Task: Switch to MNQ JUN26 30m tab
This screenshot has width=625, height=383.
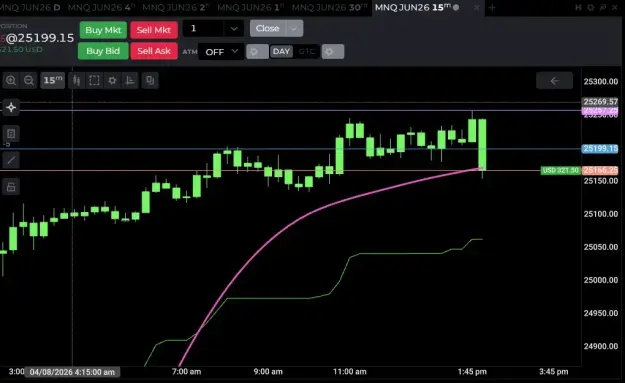Action: point(330,8)
